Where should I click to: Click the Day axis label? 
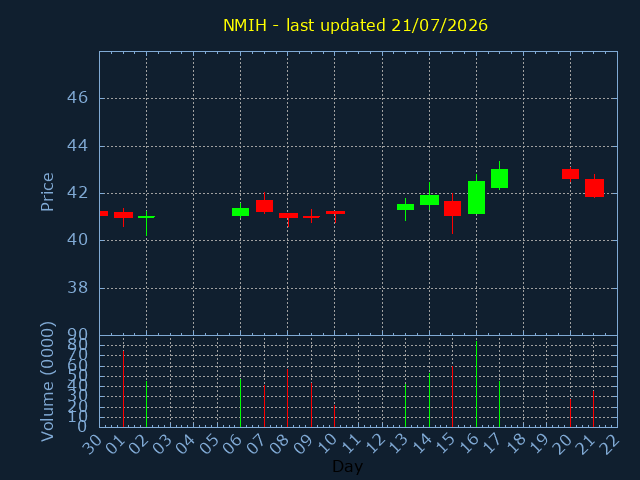pyautogui.click(x=347, y=466)
